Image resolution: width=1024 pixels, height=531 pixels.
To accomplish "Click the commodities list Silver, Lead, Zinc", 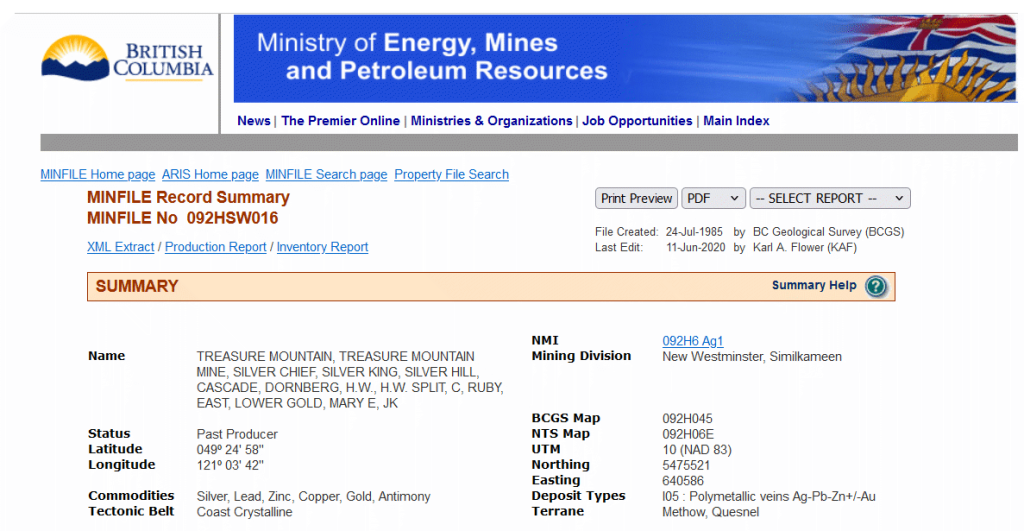I will [313, 496].
